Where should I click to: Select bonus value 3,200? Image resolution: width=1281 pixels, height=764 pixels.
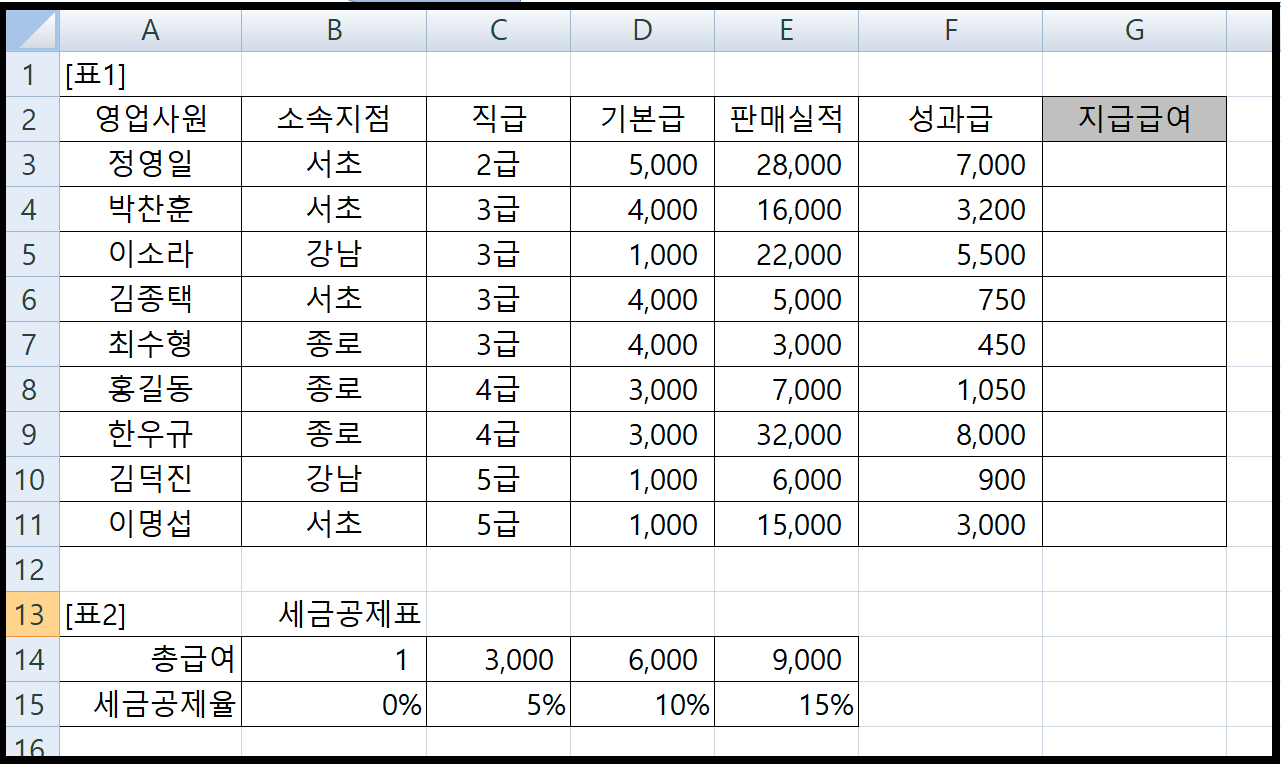[950, 209]
